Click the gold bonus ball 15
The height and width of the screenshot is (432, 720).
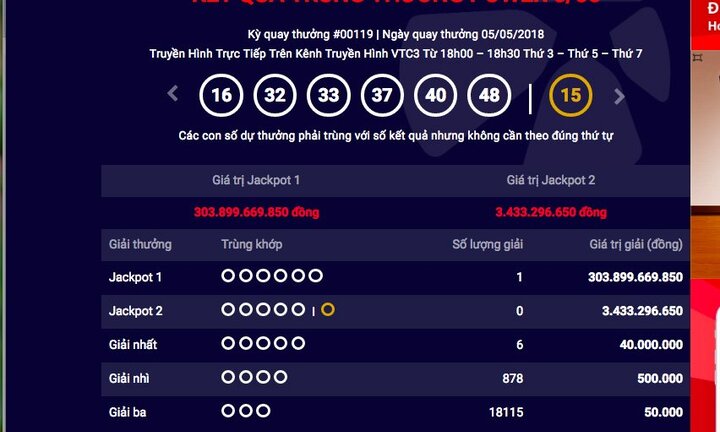click(571, 95)
